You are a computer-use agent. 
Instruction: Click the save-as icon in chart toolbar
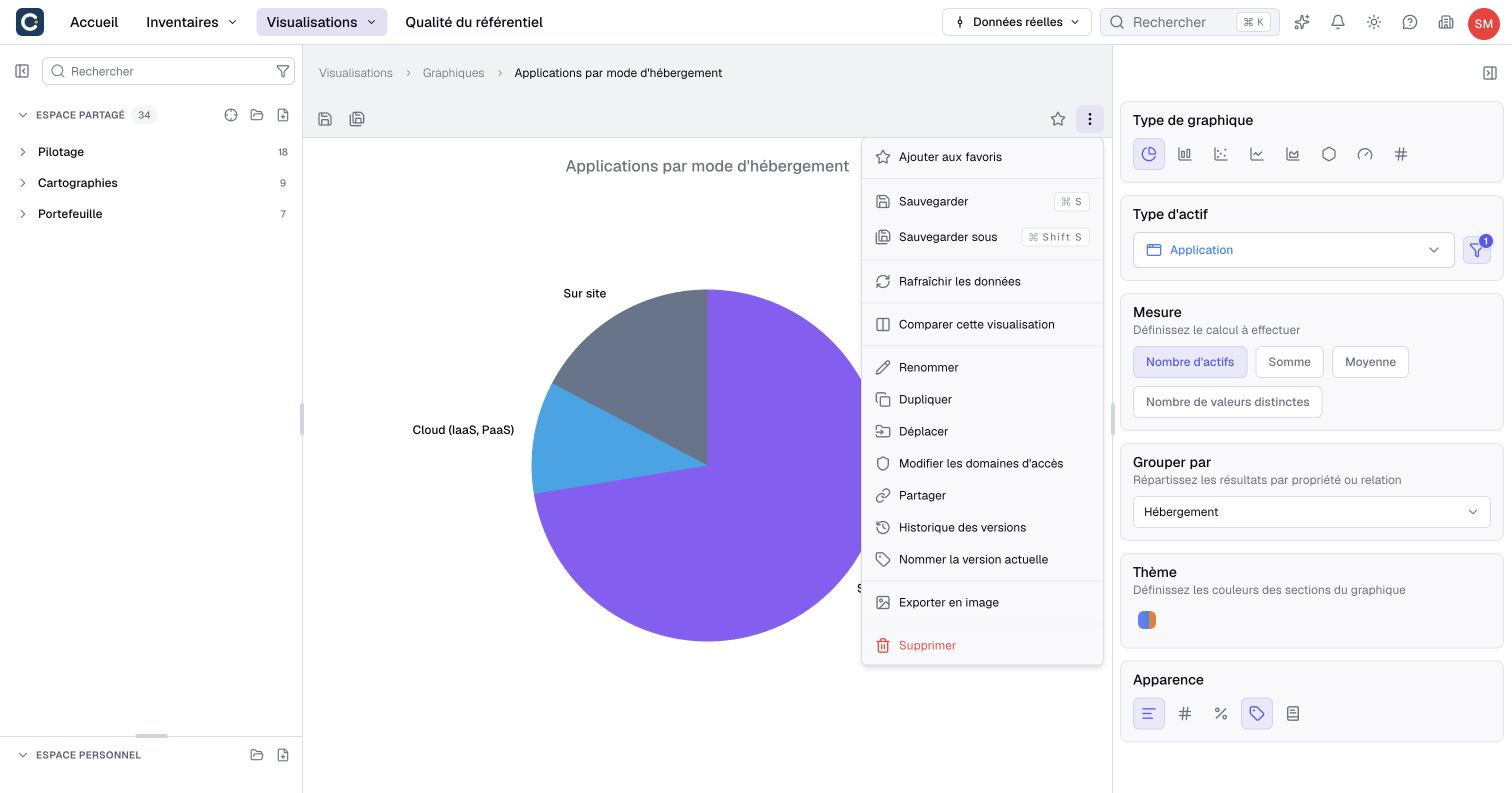click(357, 119)
